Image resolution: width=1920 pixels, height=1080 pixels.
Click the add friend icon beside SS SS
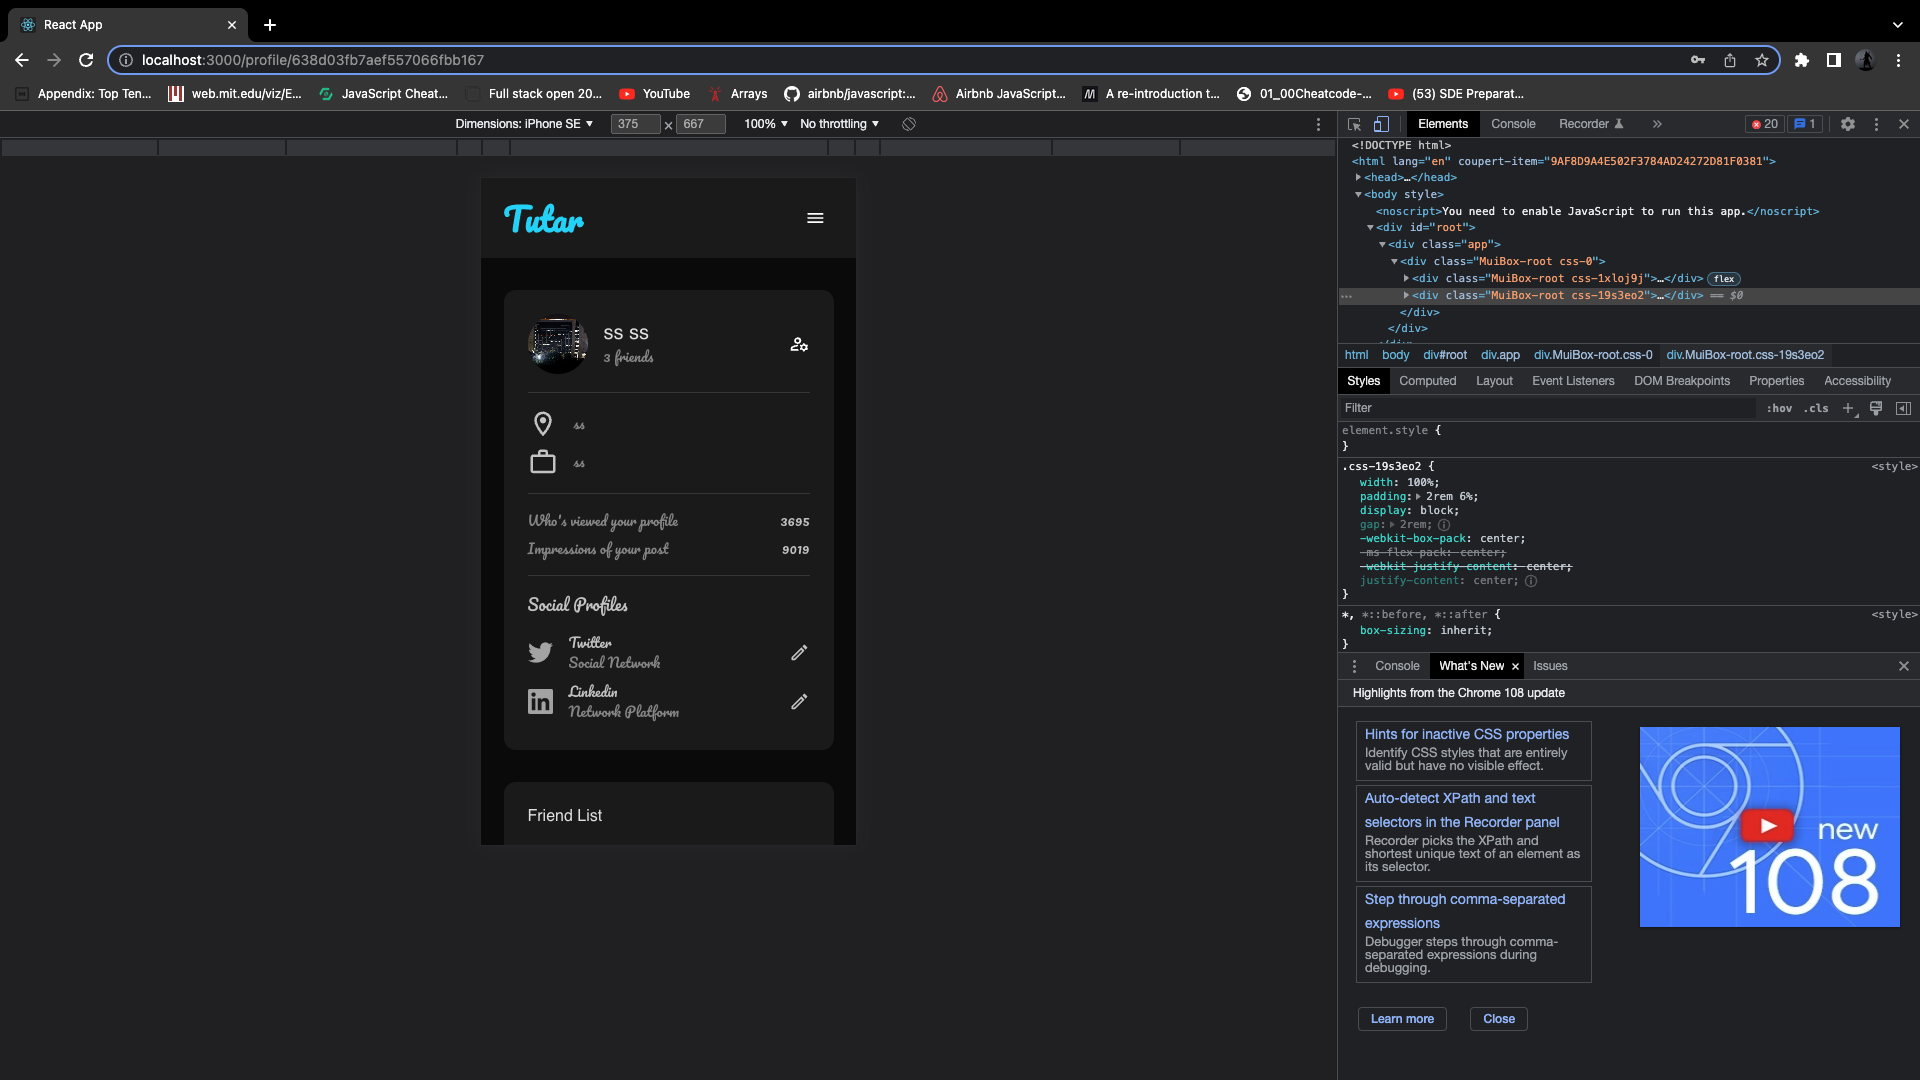(799, 344)
